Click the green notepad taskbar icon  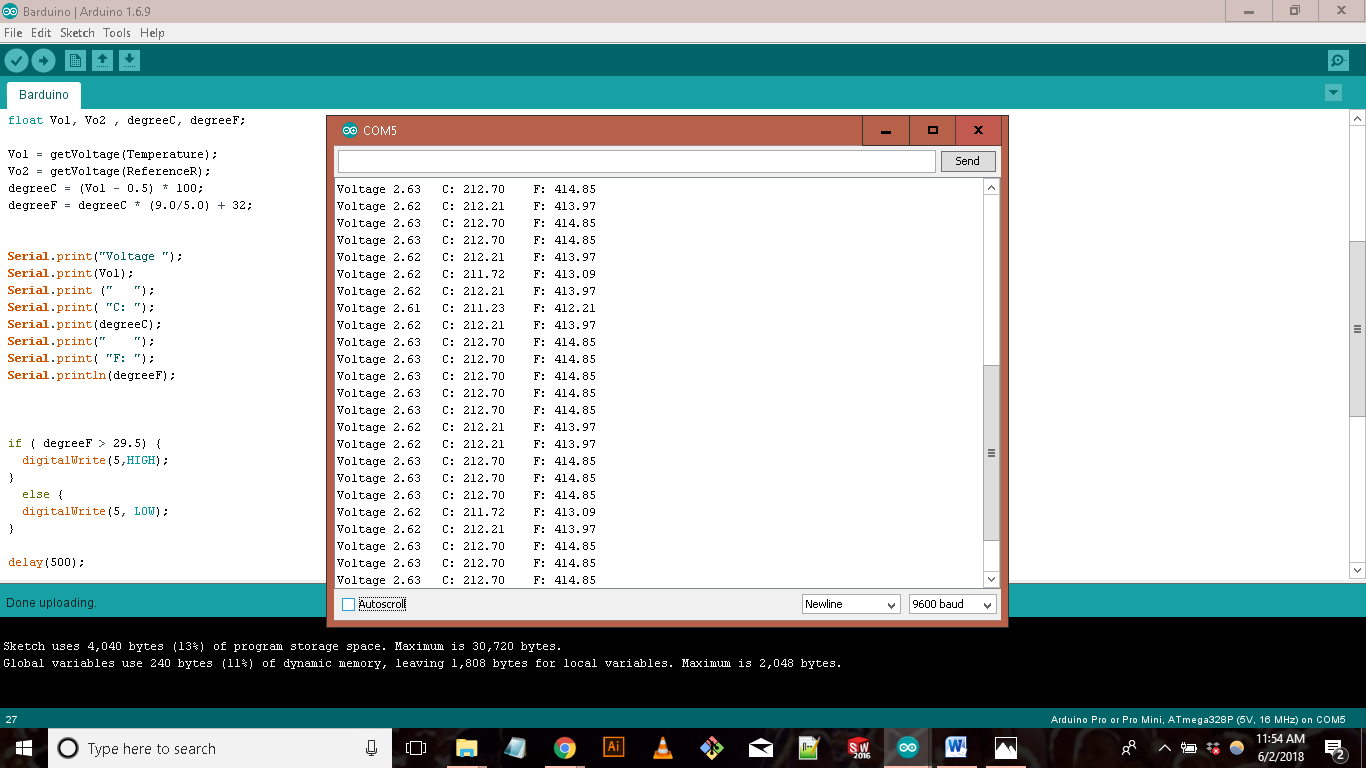810,748
